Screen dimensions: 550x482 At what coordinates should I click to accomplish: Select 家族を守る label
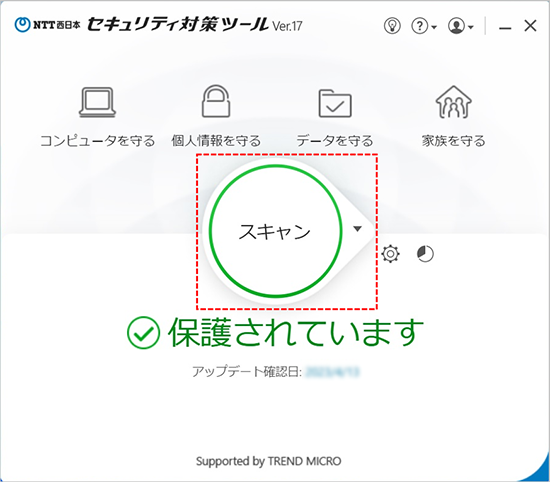(454, 141)
